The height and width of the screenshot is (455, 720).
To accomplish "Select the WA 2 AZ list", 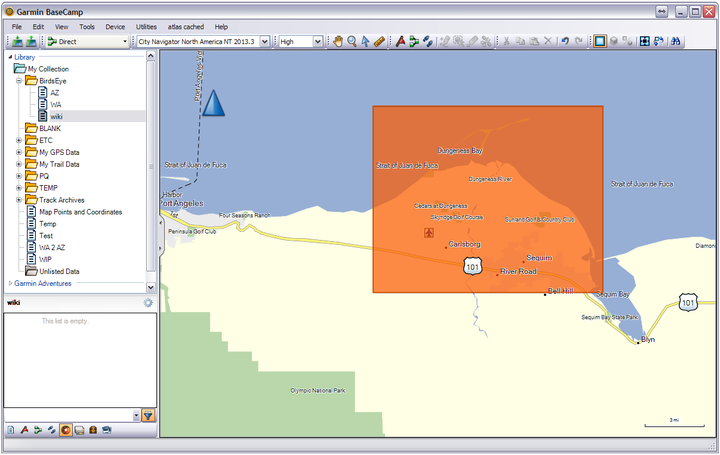I will 52,247.
